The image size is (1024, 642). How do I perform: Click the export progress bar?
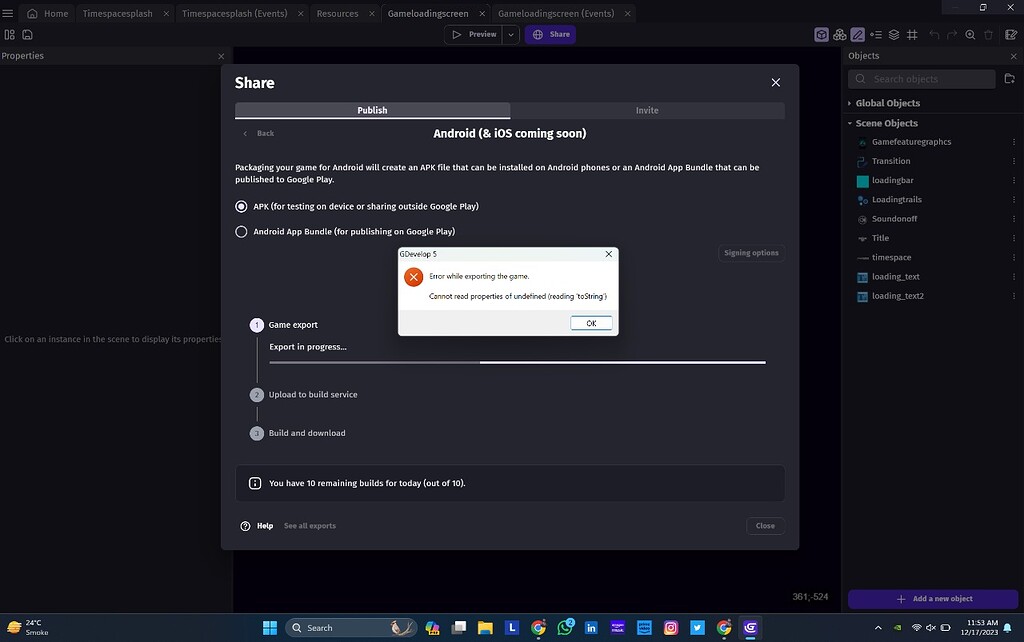(x=516, y=363)
